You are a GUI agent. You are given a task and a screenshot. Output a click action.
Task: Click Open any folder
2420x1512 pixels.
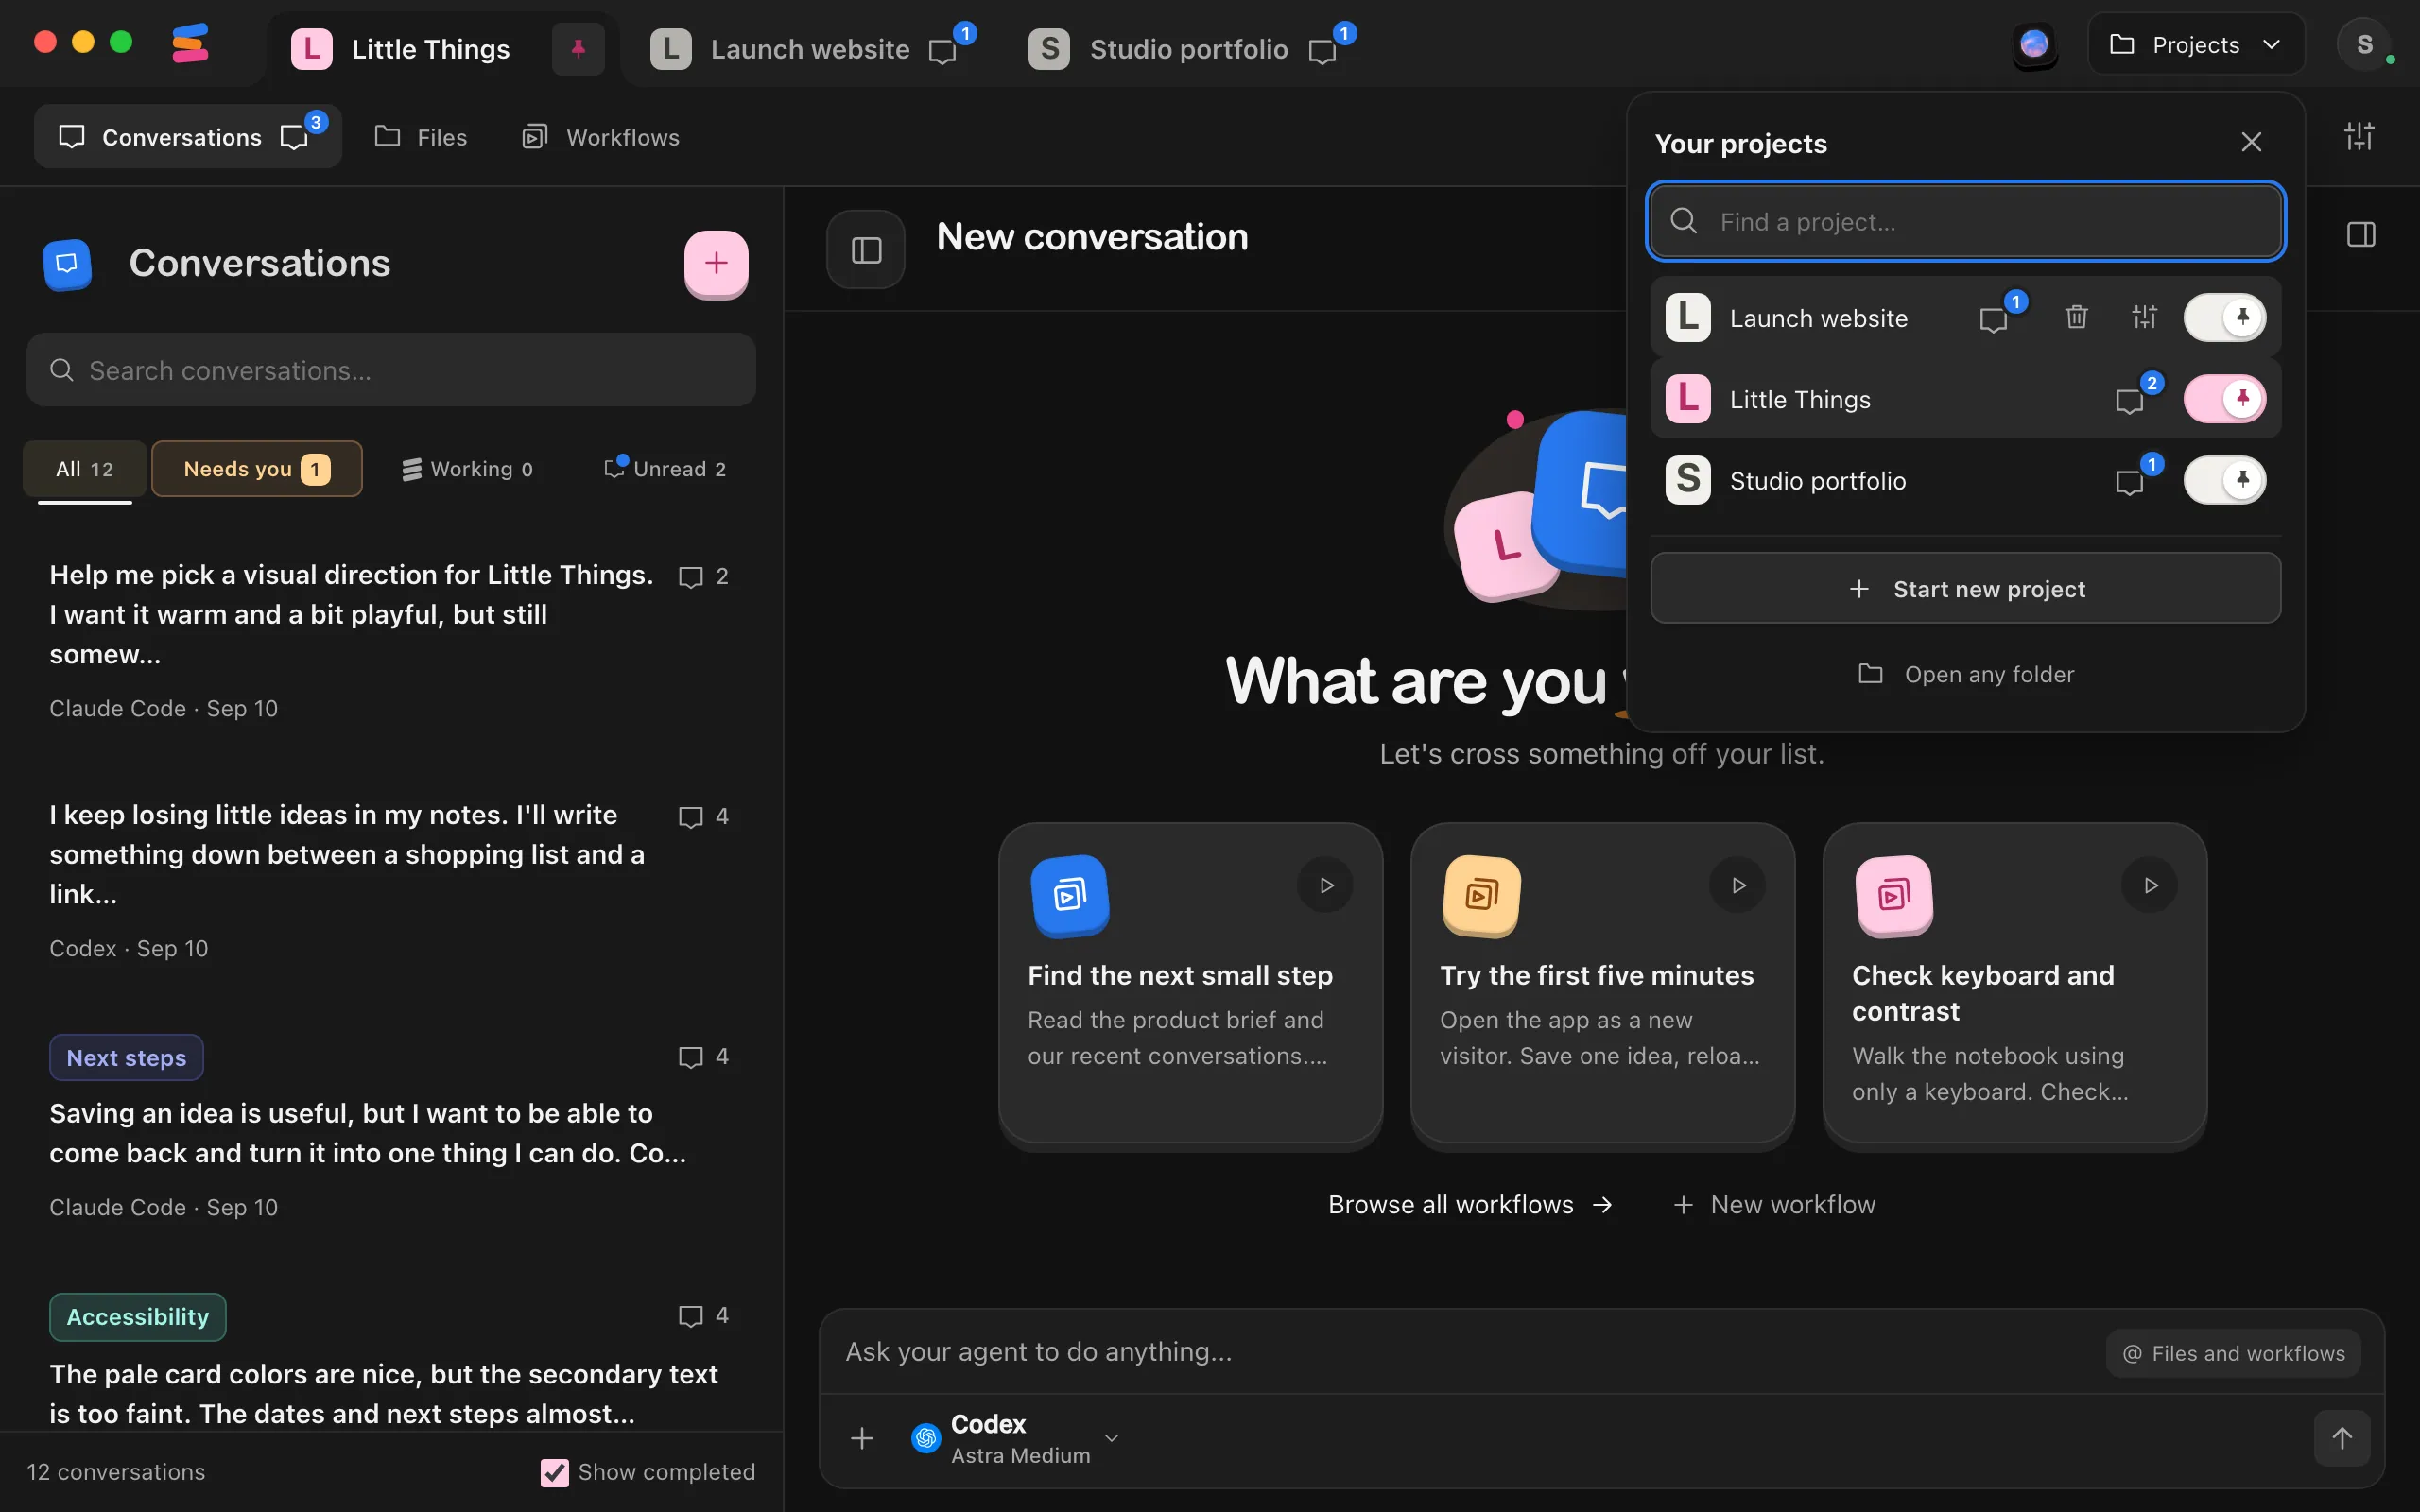coord(1966,674)
